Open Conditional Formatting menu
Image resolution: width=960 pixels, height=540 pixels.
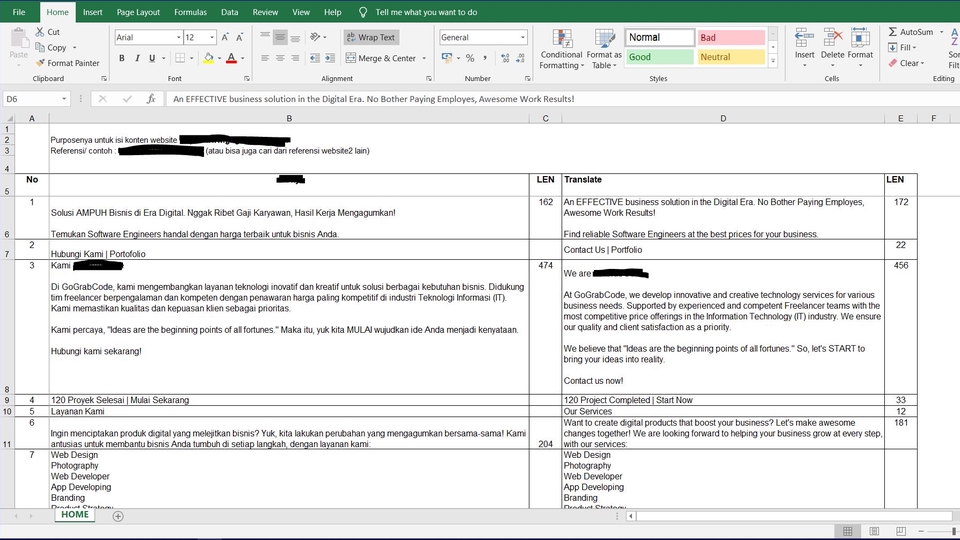[561, 49]
